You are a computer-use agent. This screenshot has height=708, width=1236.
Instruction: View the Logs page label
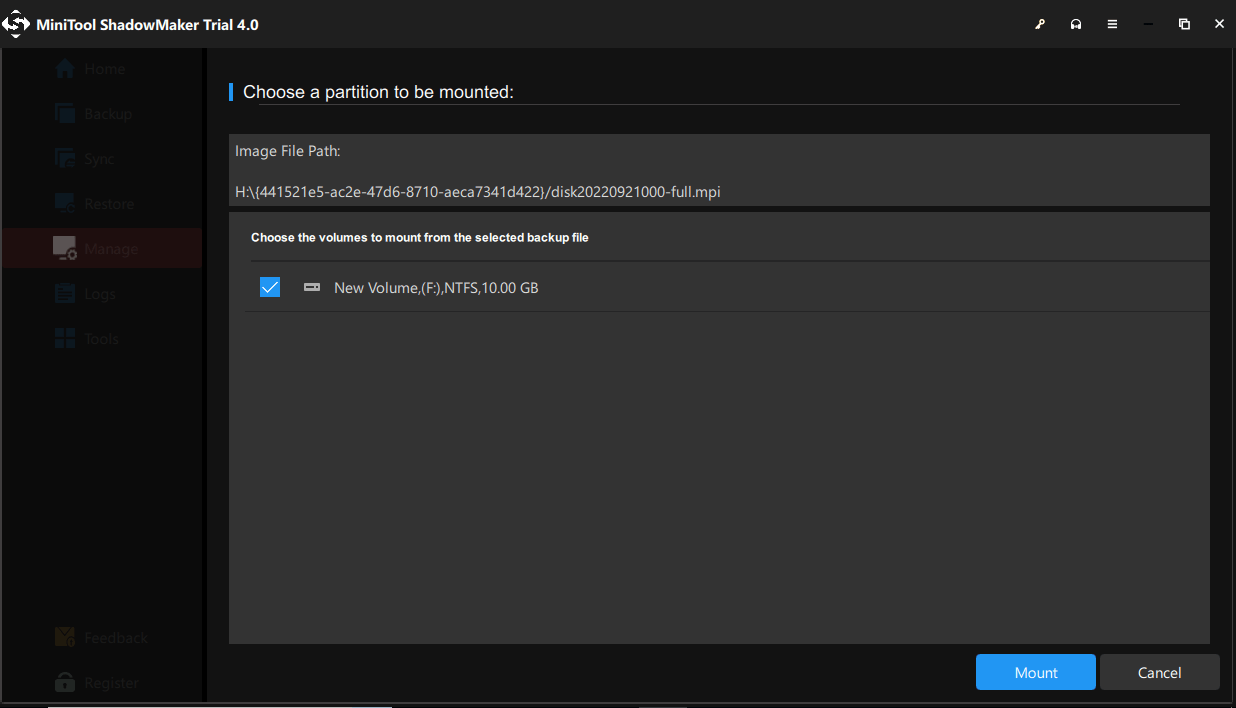coord(100,294)
